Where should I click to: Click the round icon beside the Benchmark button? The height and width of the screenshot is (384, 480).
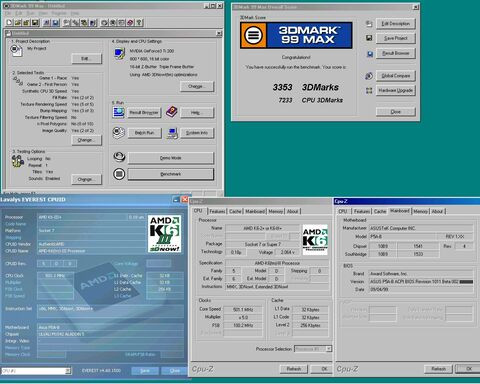tap(119, 174)
